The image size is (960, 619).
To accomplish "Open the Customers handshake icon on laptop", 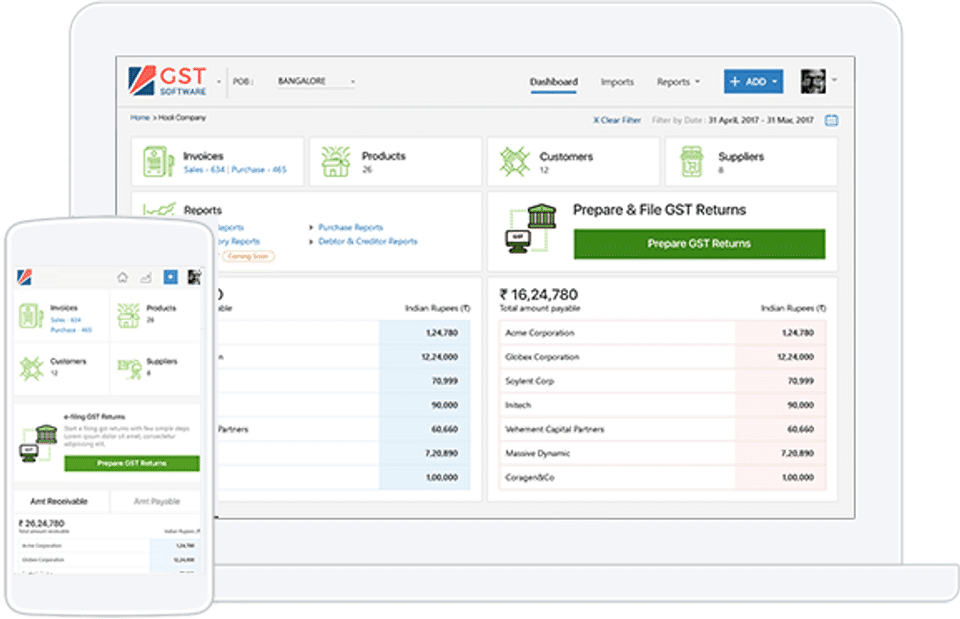I will point(514,162).
